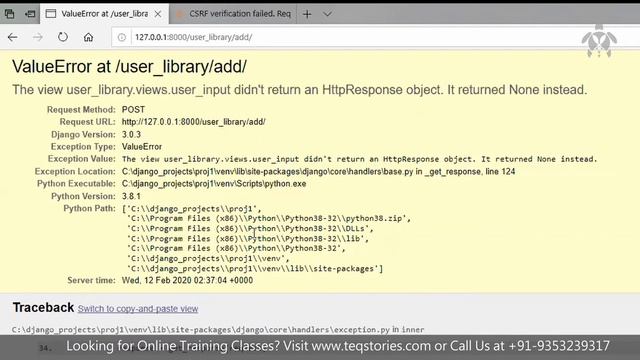The width and height of the screenshot is (640, 360).
Task: Click the Traceback heading
Action: point(43,307)
